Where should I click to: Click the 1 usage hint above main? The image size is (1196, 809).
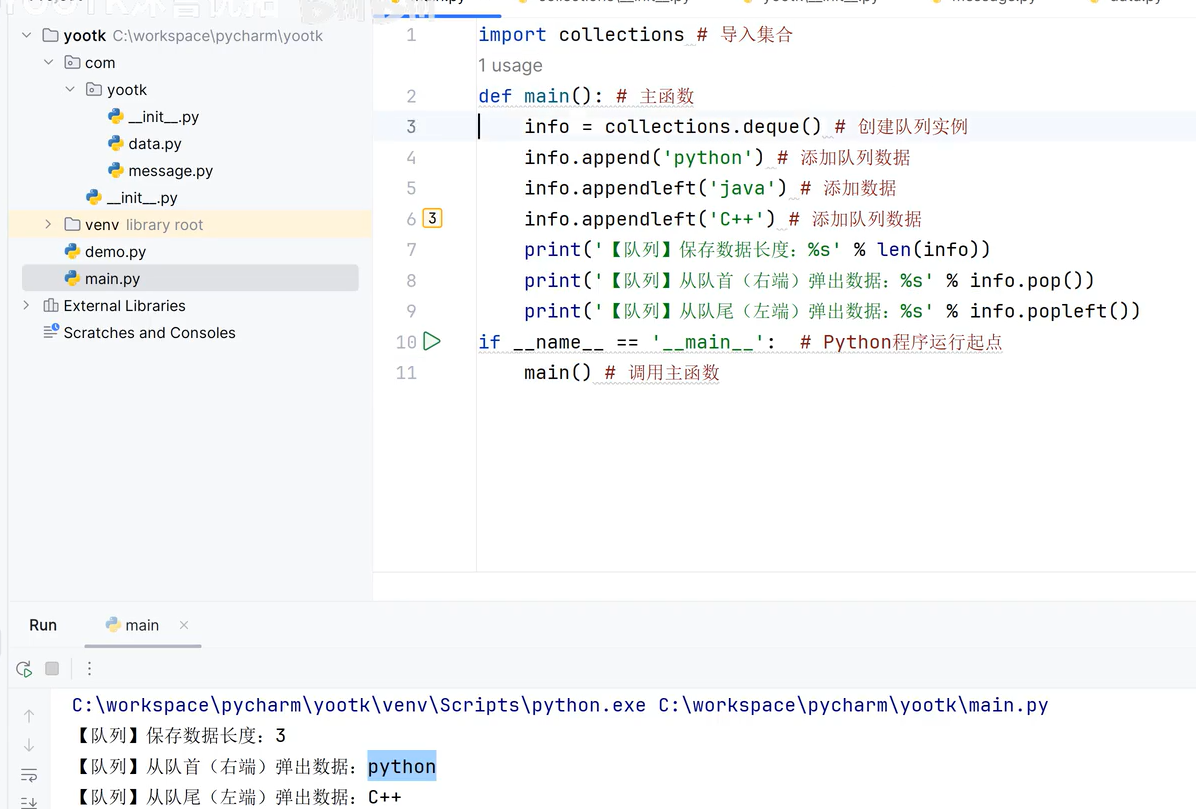point(510,66)
